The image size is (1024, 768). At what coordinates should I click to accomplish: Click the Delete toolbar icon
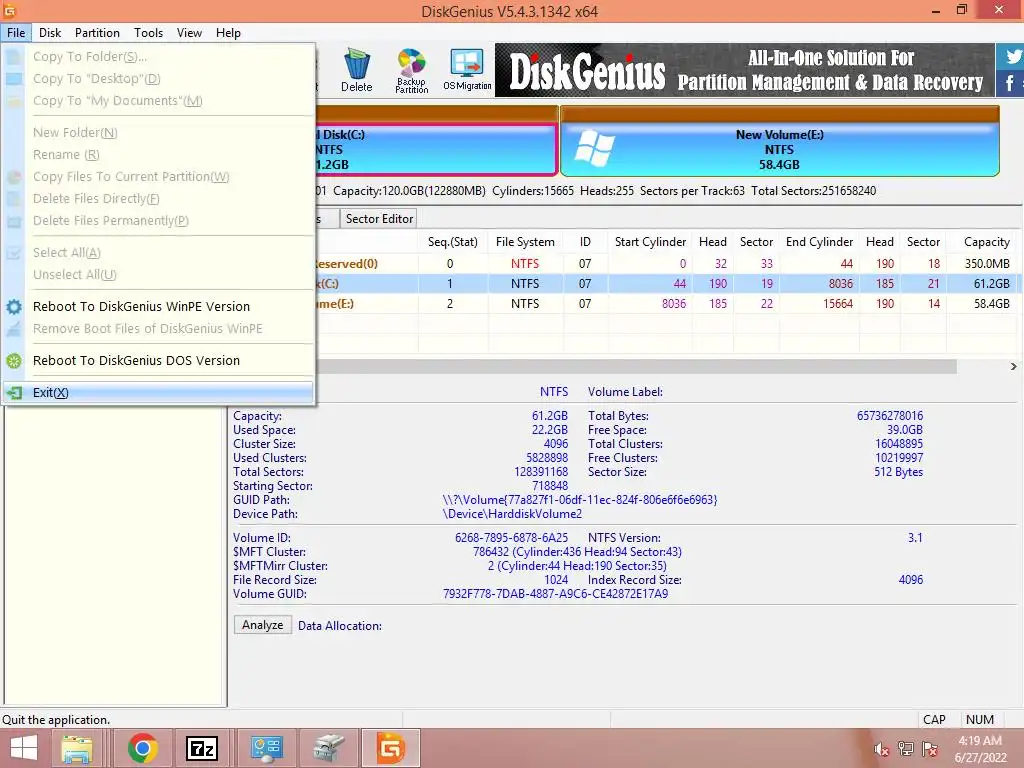pyautogui.click(x=357, y=70)
